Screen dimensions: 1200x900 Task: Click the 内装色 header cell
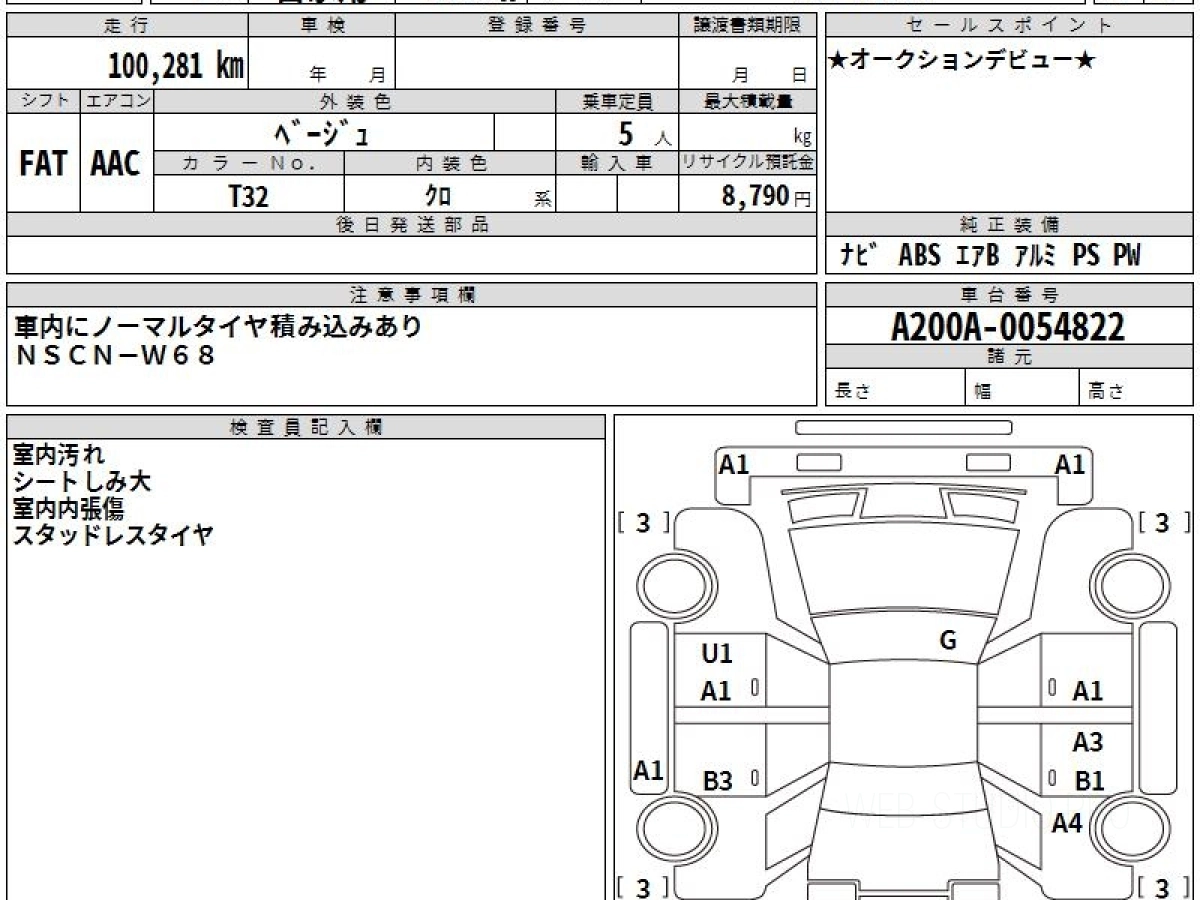coord(450,163)
